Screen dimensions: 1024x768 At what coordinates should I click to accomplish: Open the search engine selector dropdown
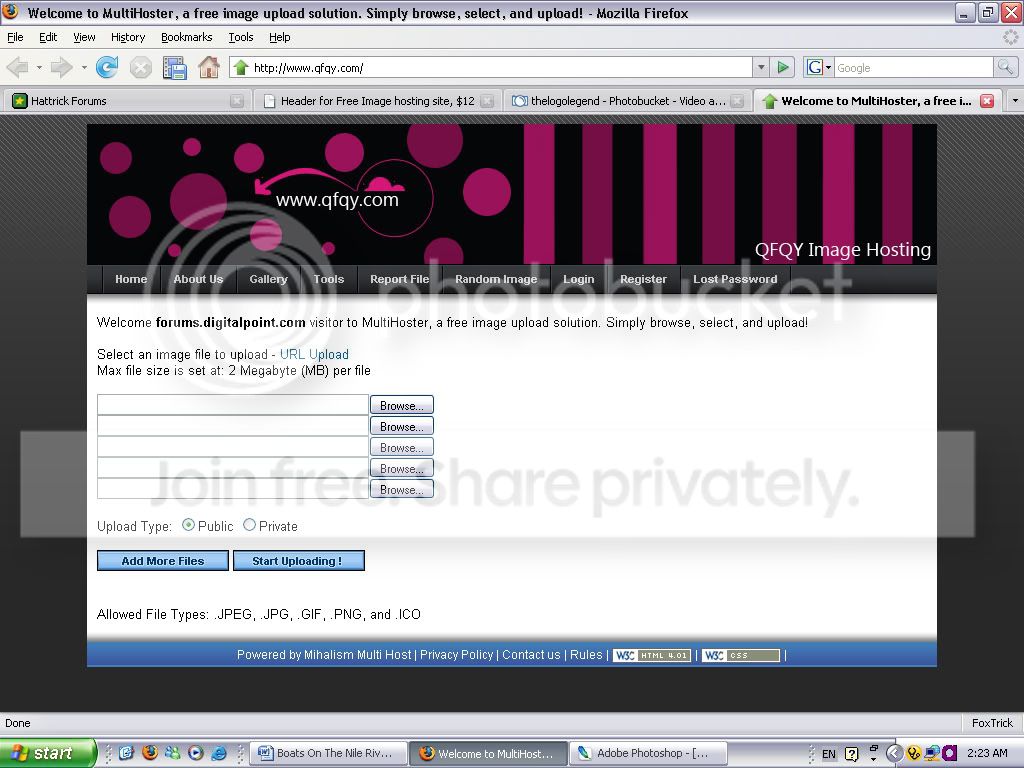[828, 67]
